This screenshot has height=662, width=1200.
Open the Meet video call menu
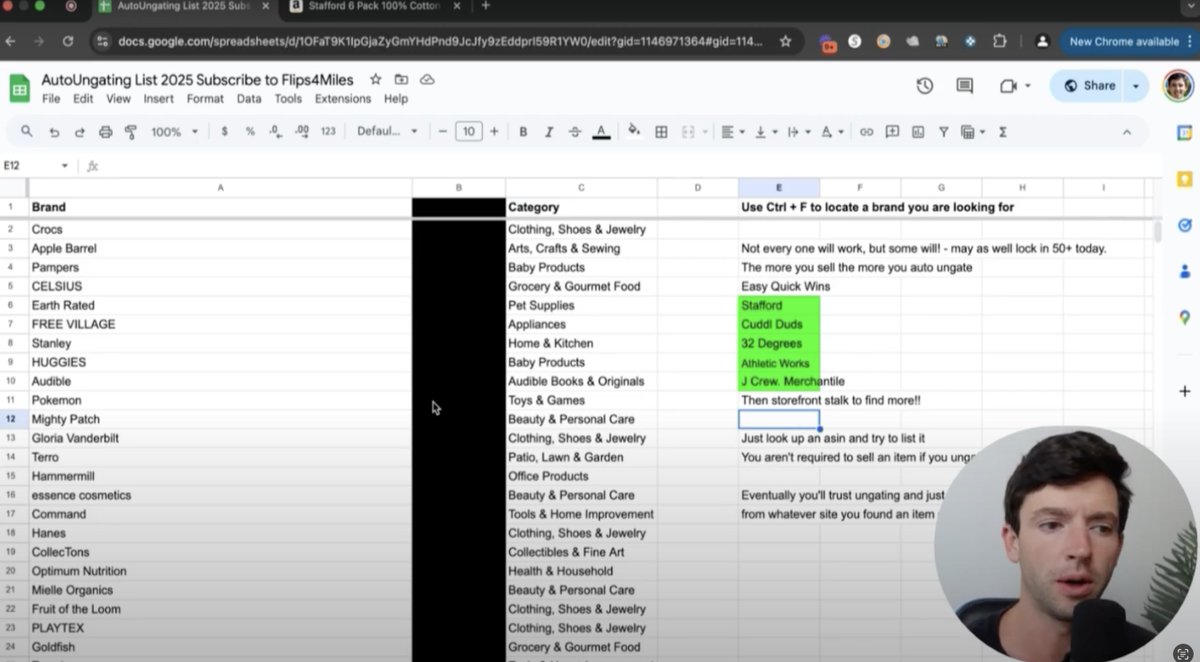[x=1014, y=86]
